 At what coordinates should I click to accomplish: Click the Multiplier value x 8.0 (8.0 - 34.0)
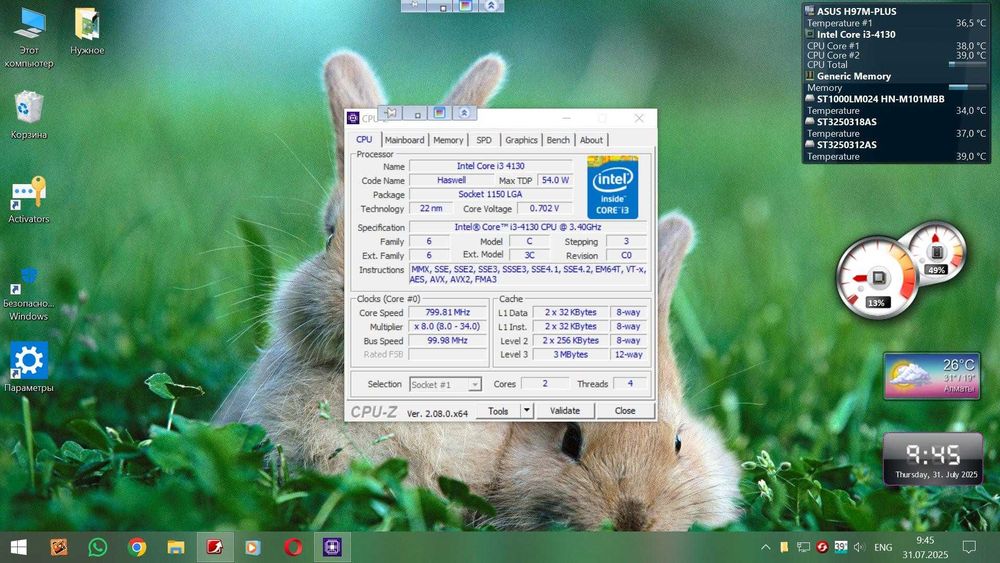(x=448, y=326)
